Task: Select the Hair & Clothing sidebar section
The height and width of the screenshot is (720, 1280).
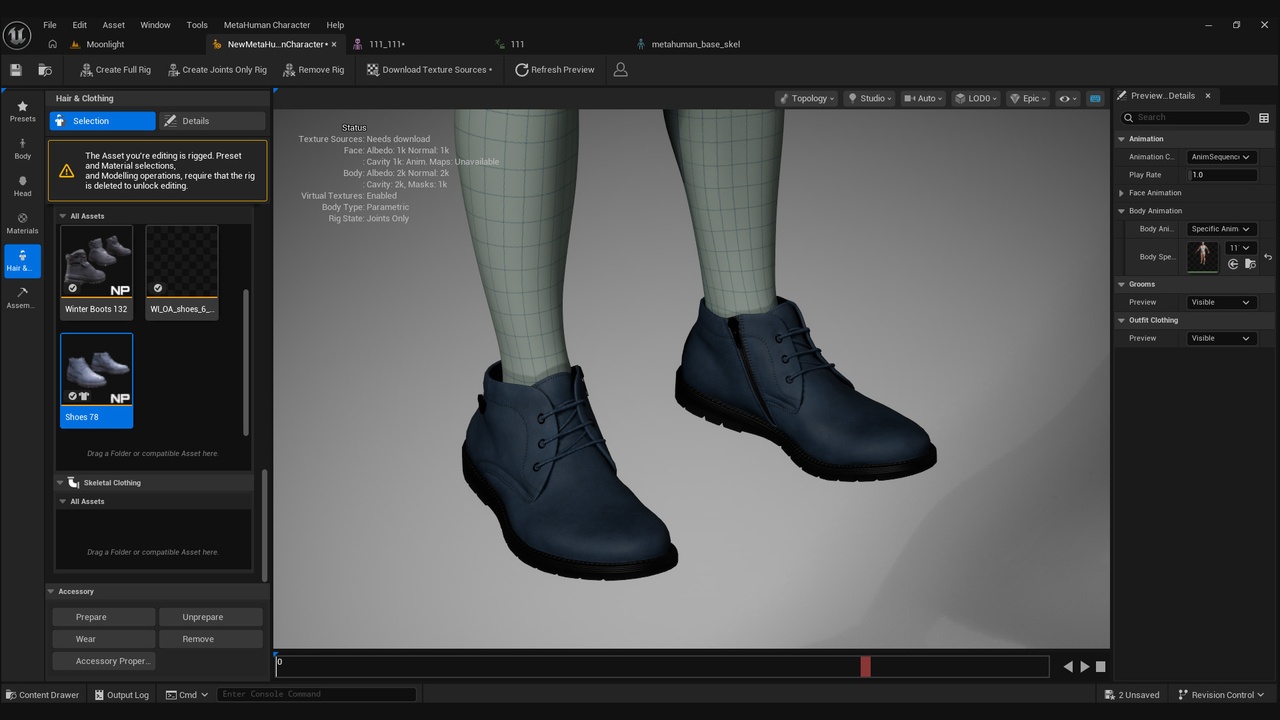Action: coord(22,261)
